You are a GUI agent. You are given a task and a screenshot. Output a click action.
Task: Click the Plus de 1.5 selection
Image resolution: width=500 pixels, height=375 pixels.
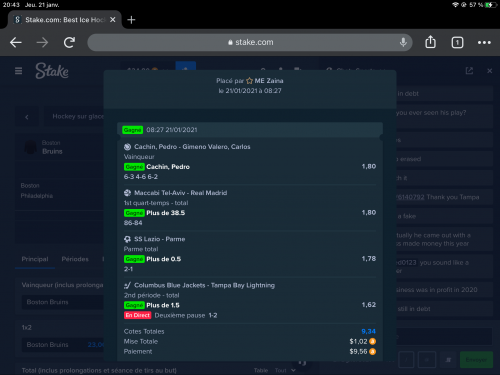(x=163, y=305)
